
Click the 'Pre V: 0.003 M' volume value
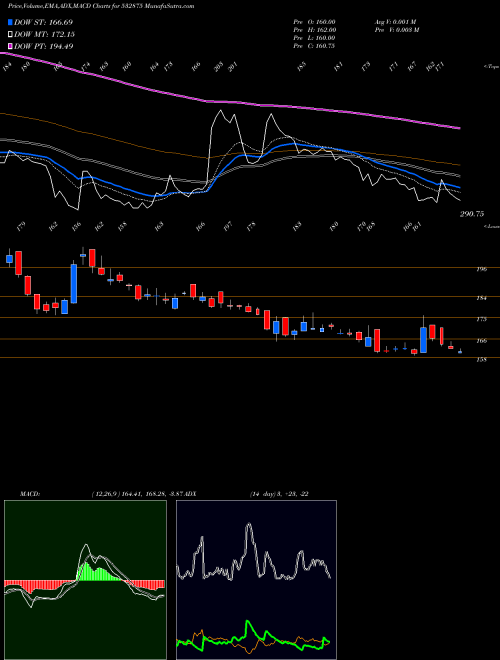(x=396, y=30)
